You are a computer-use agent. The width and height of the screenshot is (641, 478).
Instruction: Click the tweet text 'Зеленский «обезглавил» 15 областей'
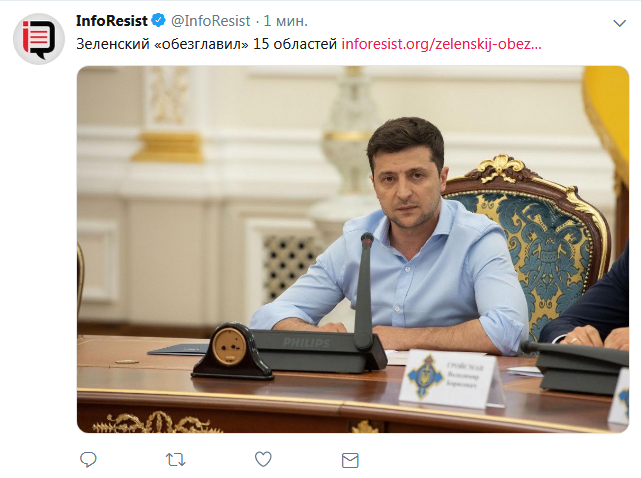tap(206, 44)
